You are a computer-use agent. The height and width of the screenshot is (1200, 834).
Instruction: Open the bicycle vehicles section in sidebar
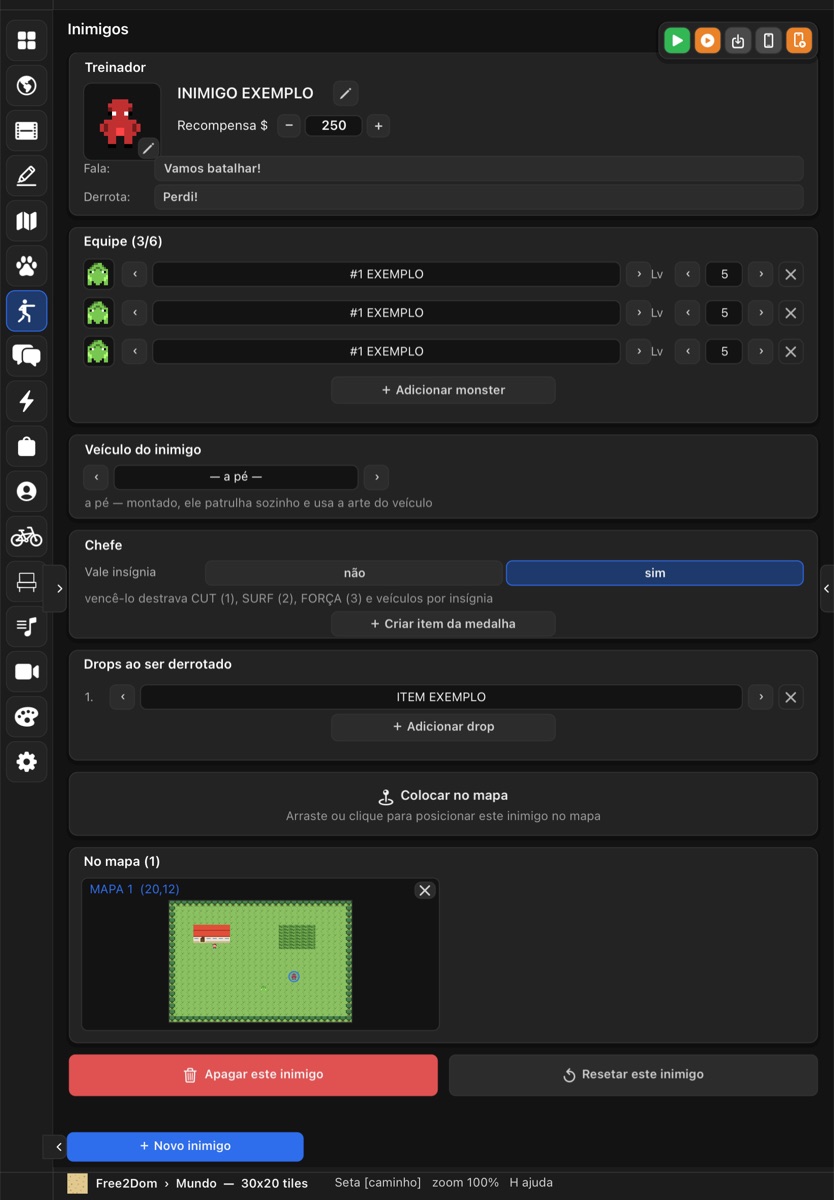tap(27, 537)
